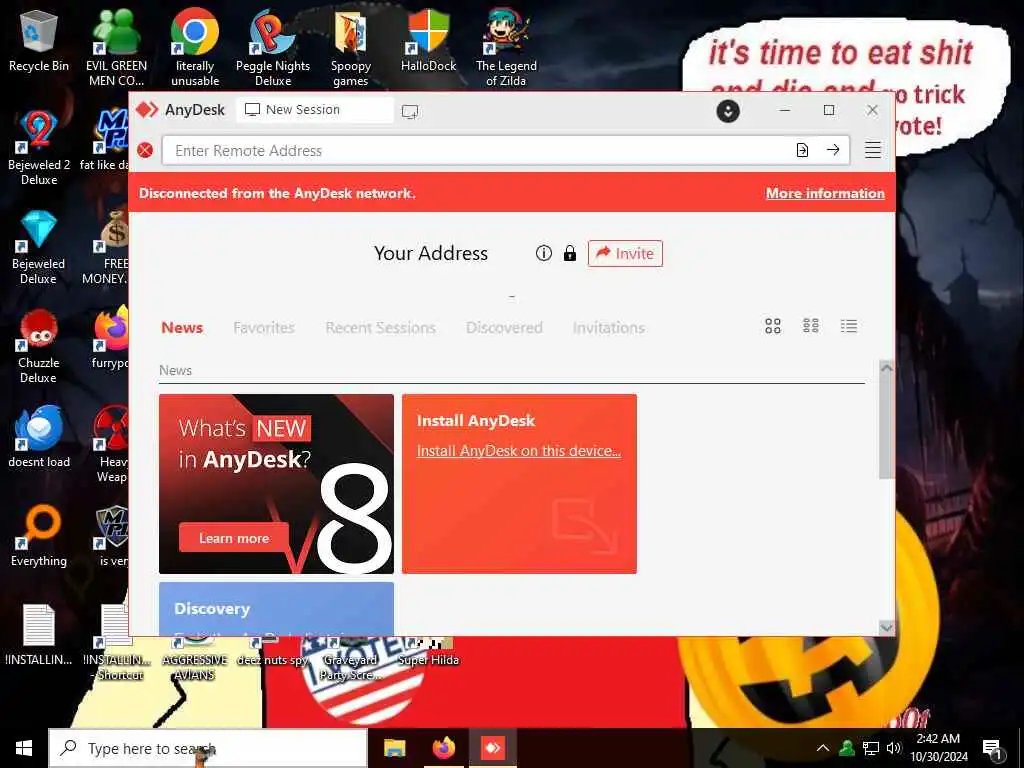The height and width of the screenshot is (768, 1024).
Task: Click the Learn more button
Action: [234, 538]
